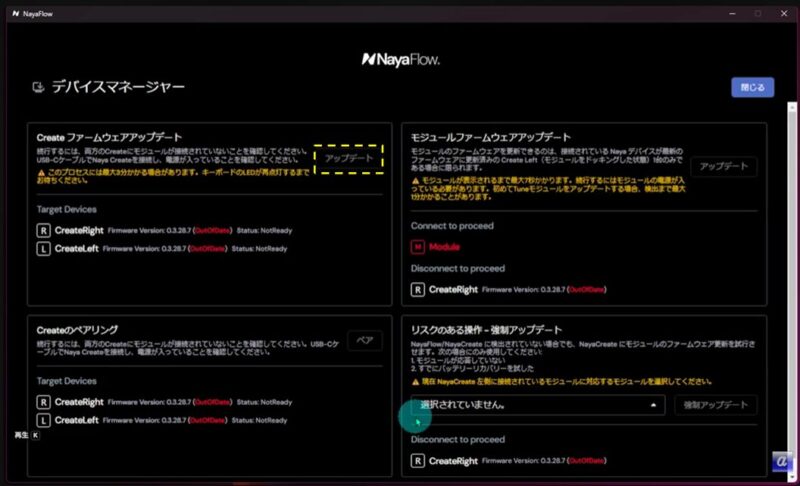Expand the dropdown arrow in the forced update panel
Viewport: 800px width, 486px height.
coord(653,405)
